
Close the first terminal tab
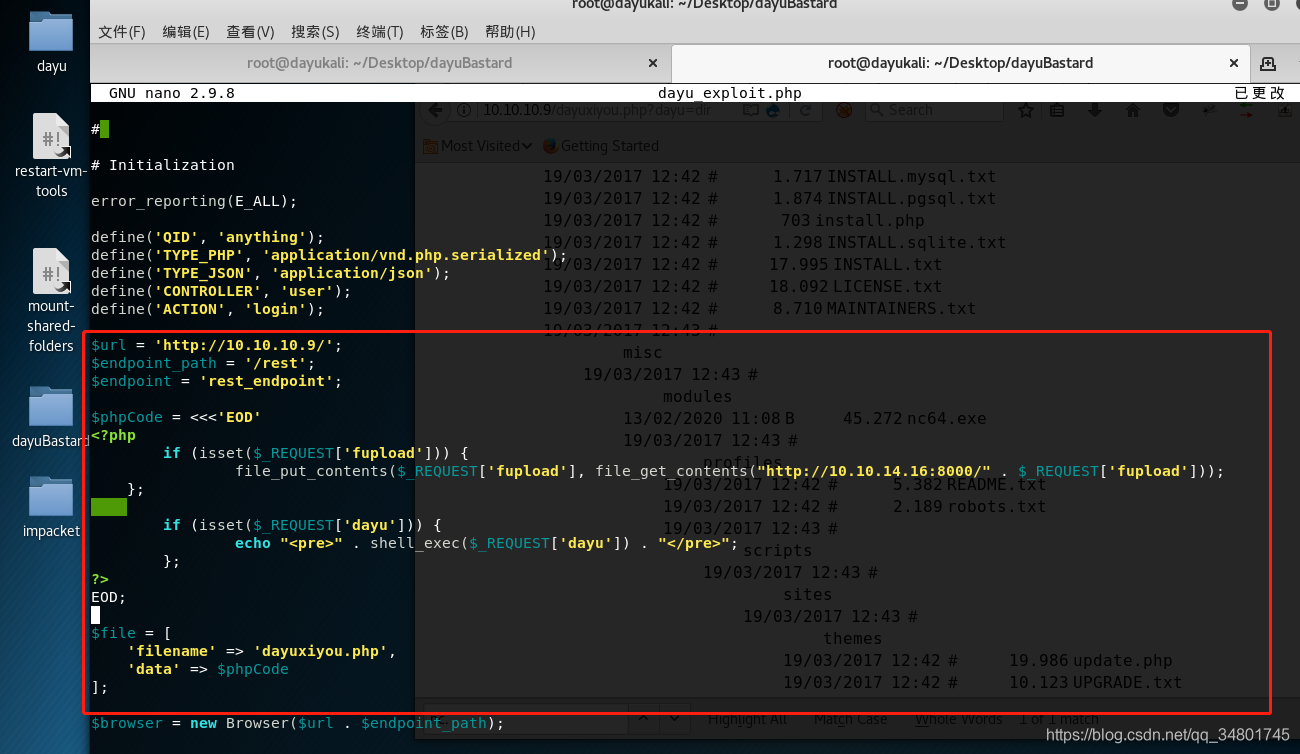(x=653, y=63)
